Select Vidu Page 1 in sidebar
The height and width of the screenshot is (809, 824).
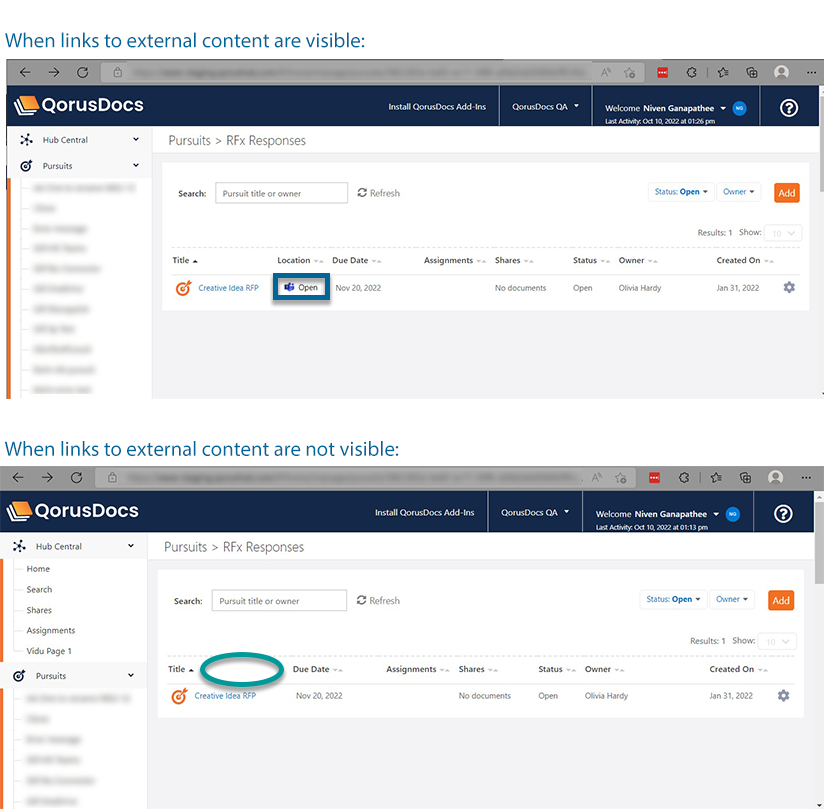click(49, 651)
